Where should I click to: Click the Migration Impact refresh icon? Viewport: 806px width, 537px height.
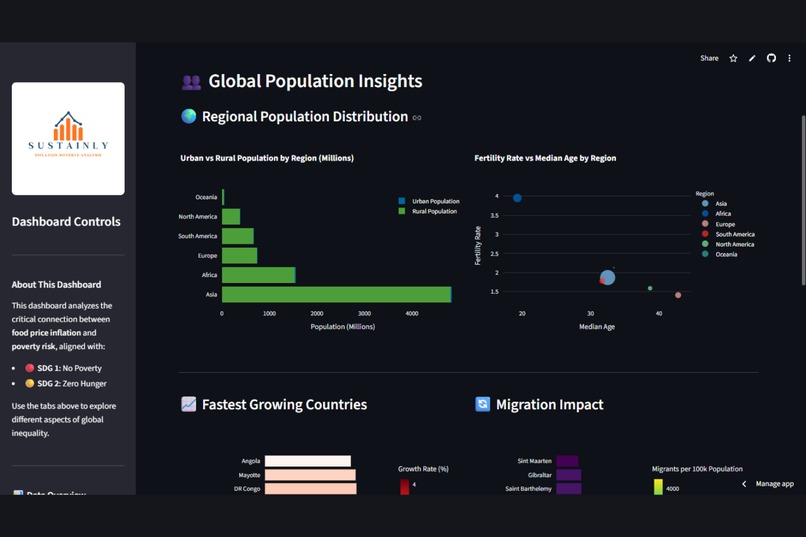tap(482, 404)
